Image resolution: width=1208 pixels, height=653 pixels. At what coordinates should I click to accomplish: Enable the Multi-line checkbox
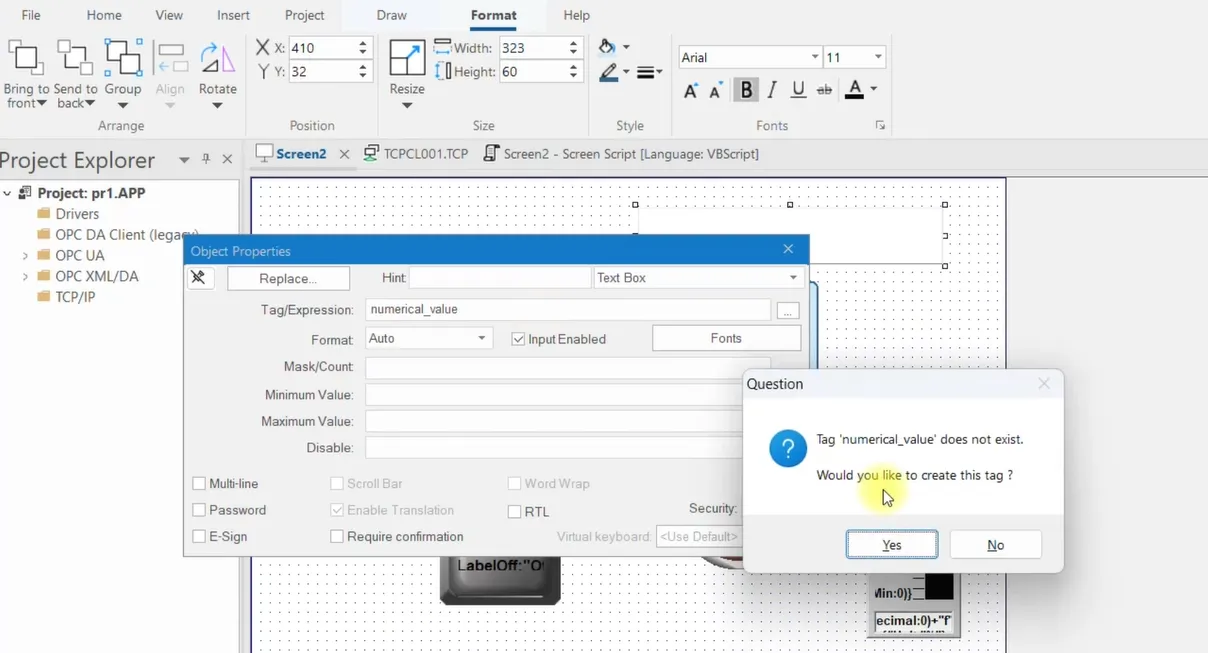tap(199, 484)
